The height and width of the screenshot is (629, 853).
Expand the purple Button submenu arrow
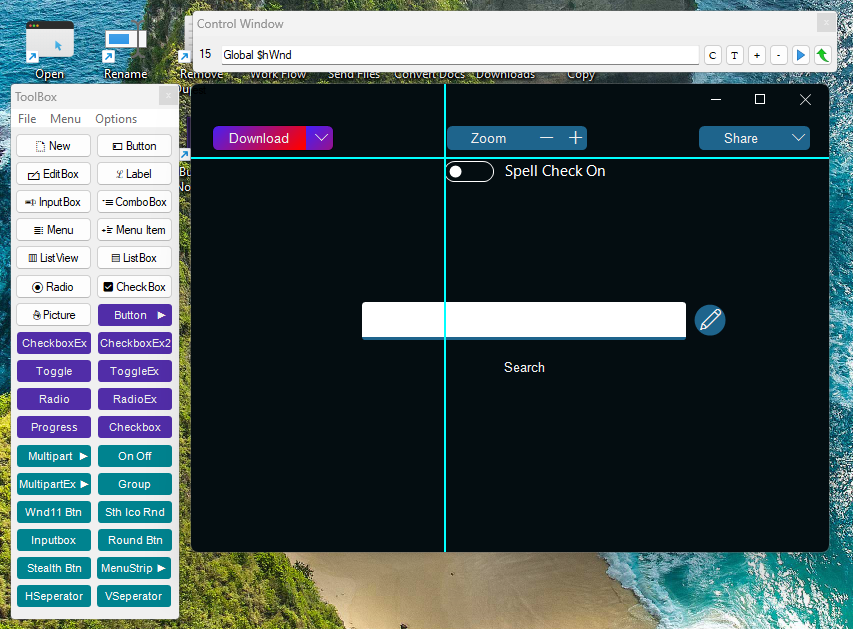tap(161, 315)
